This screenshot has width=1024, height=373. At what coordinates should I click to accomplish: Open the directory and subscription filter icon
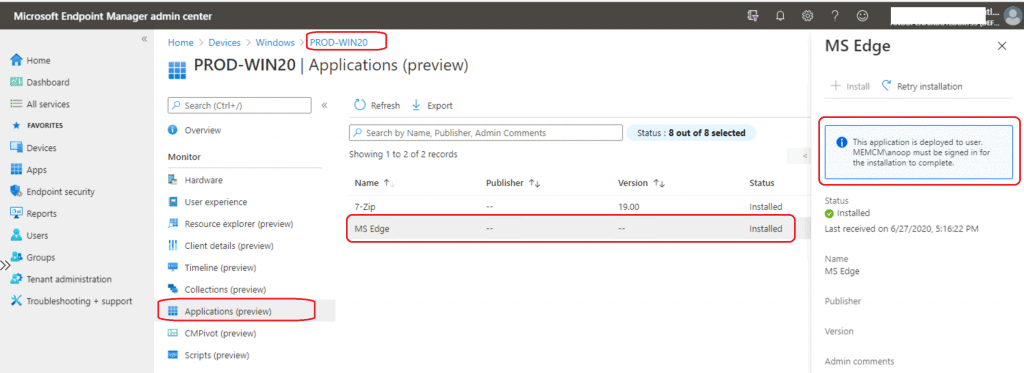[x=752, y=16]
